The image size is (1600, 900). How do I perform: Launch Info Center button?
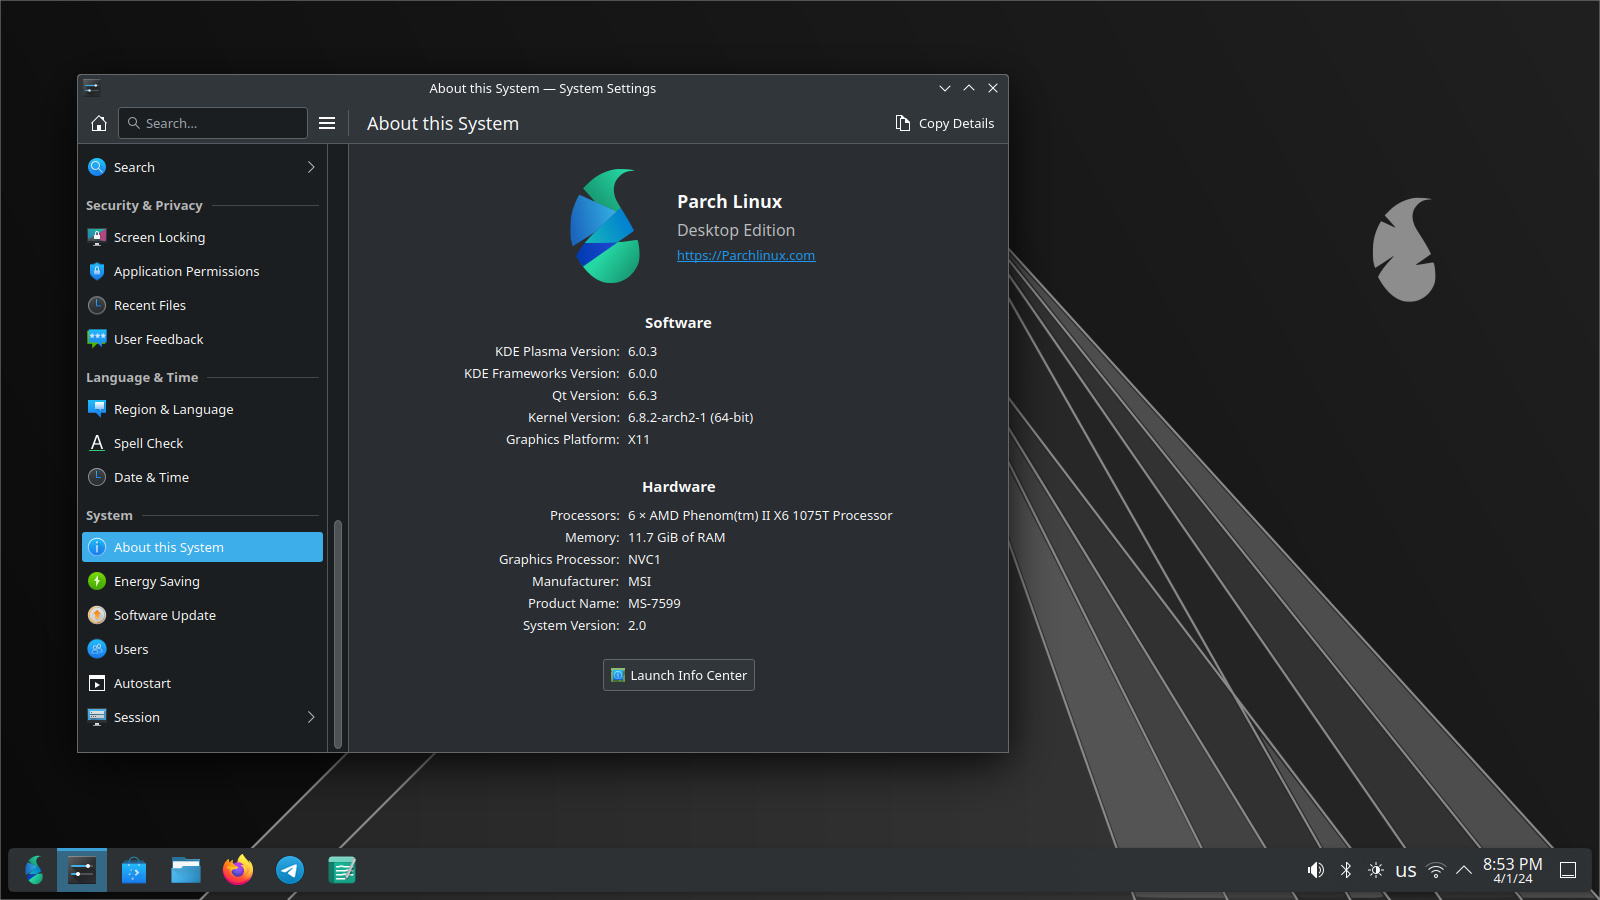point(679,675)
